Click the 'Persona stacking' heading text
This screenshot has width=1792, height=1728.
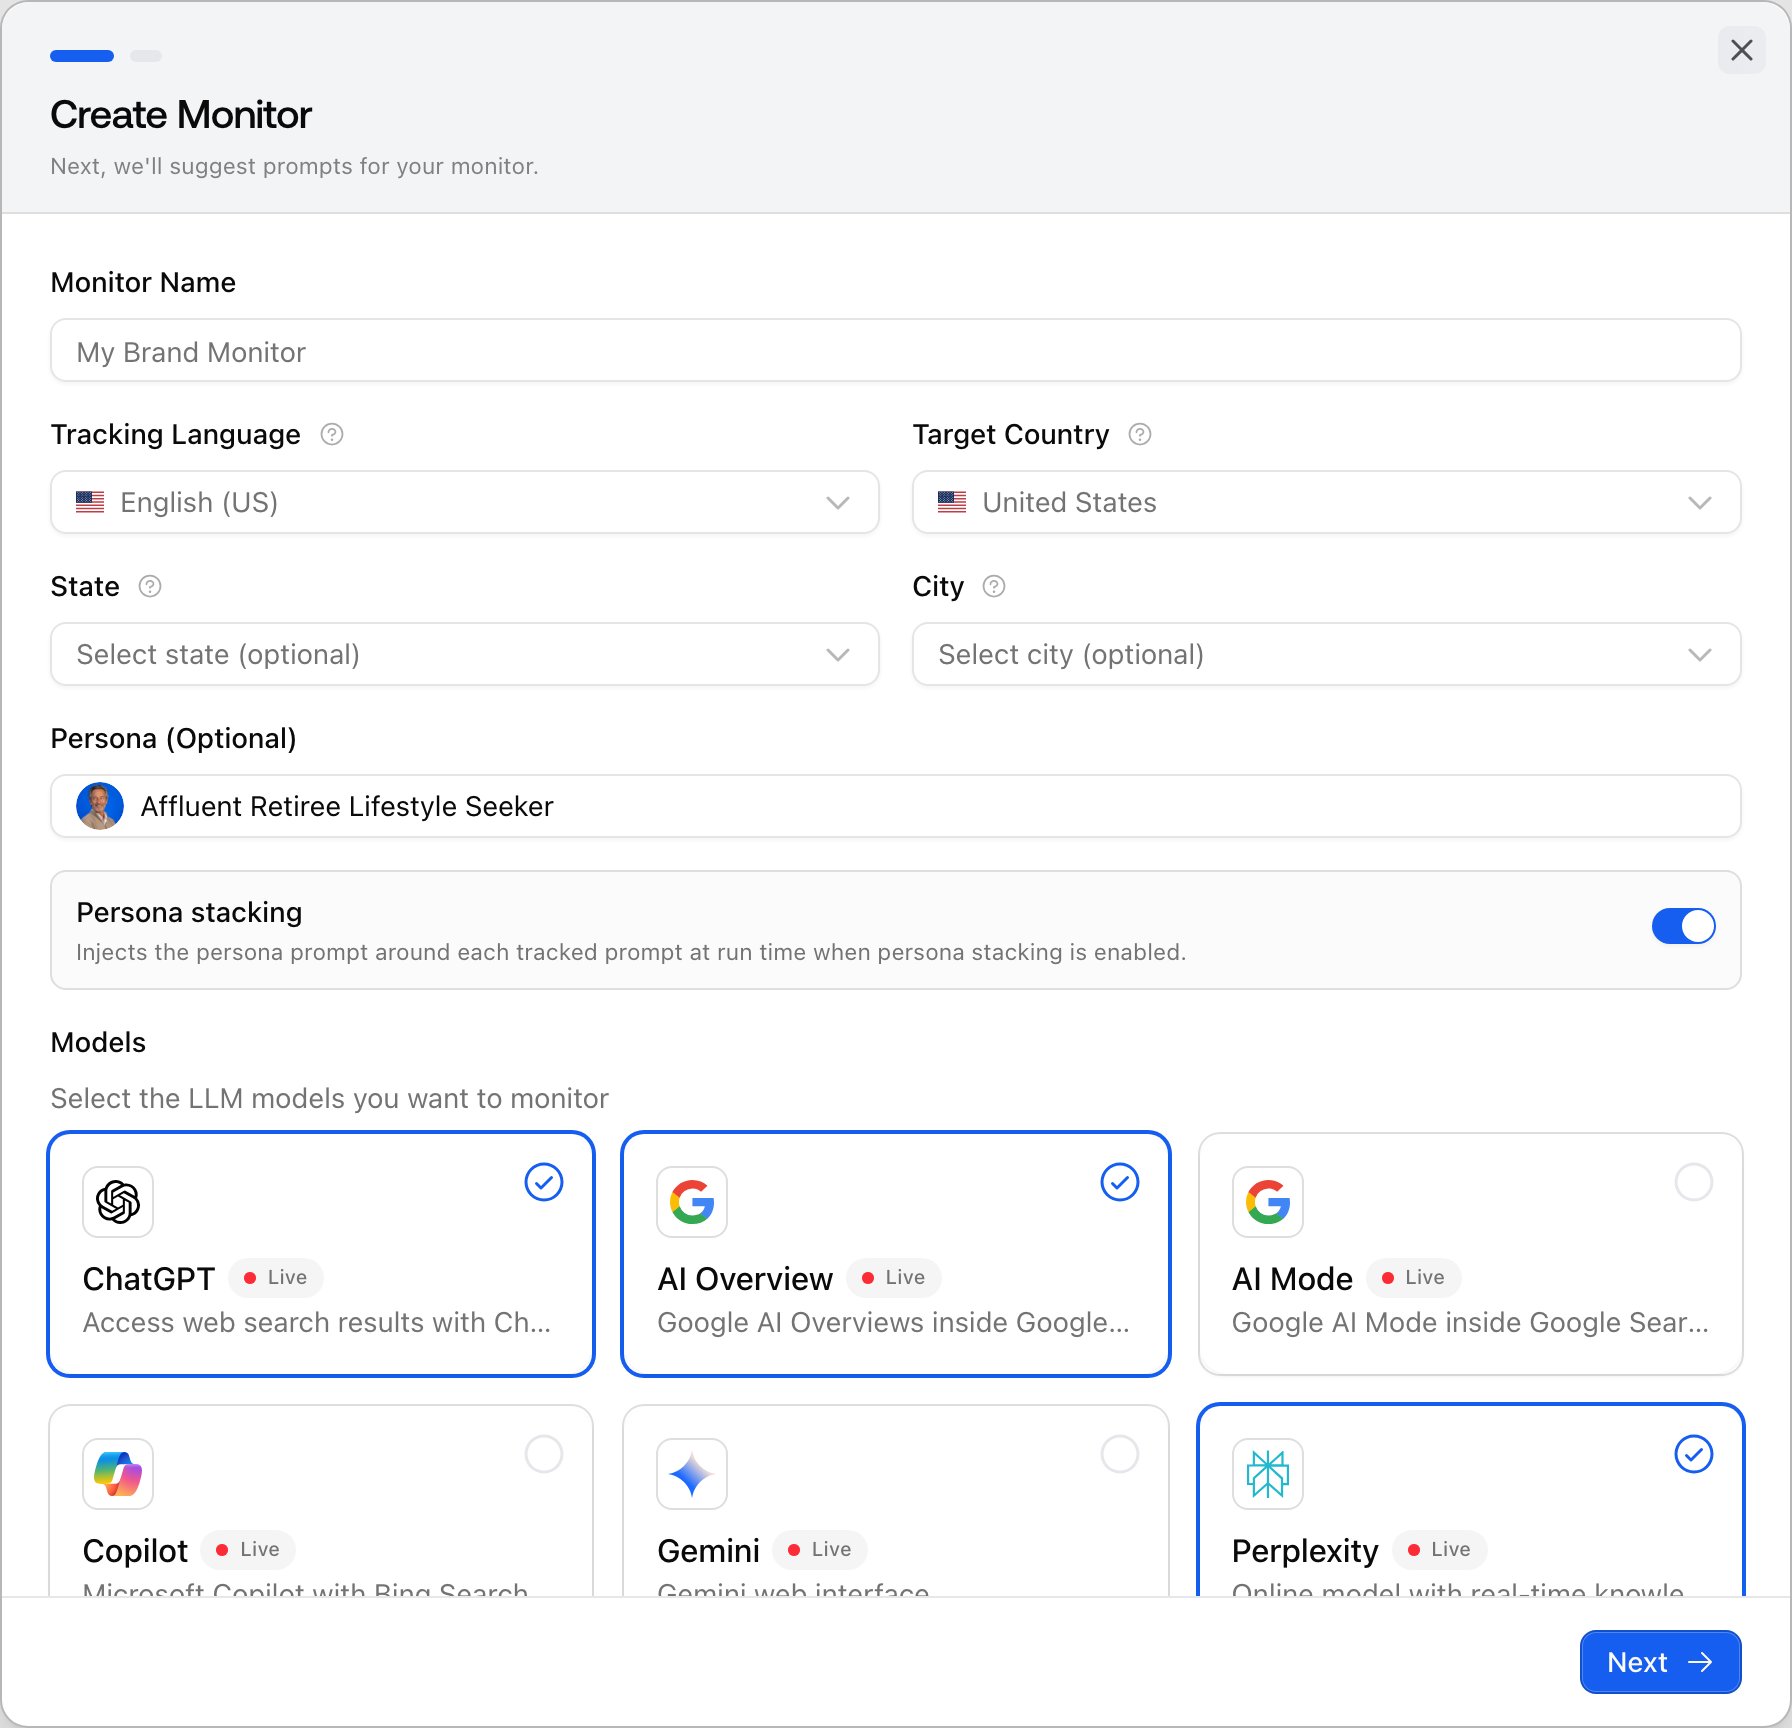point(189,912)
